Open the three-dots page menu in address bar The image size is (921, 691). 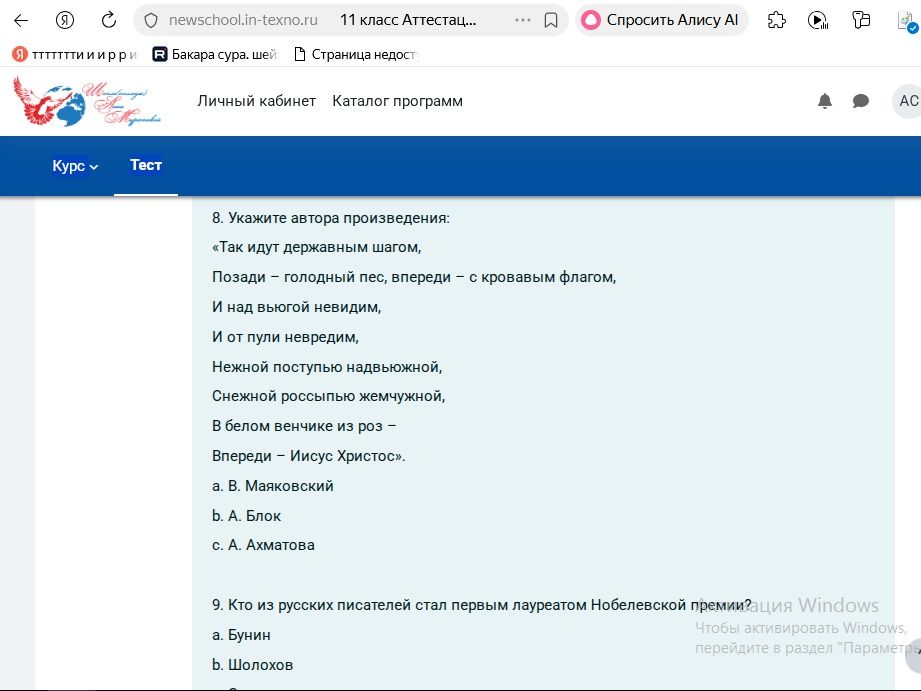click(522, 21)
